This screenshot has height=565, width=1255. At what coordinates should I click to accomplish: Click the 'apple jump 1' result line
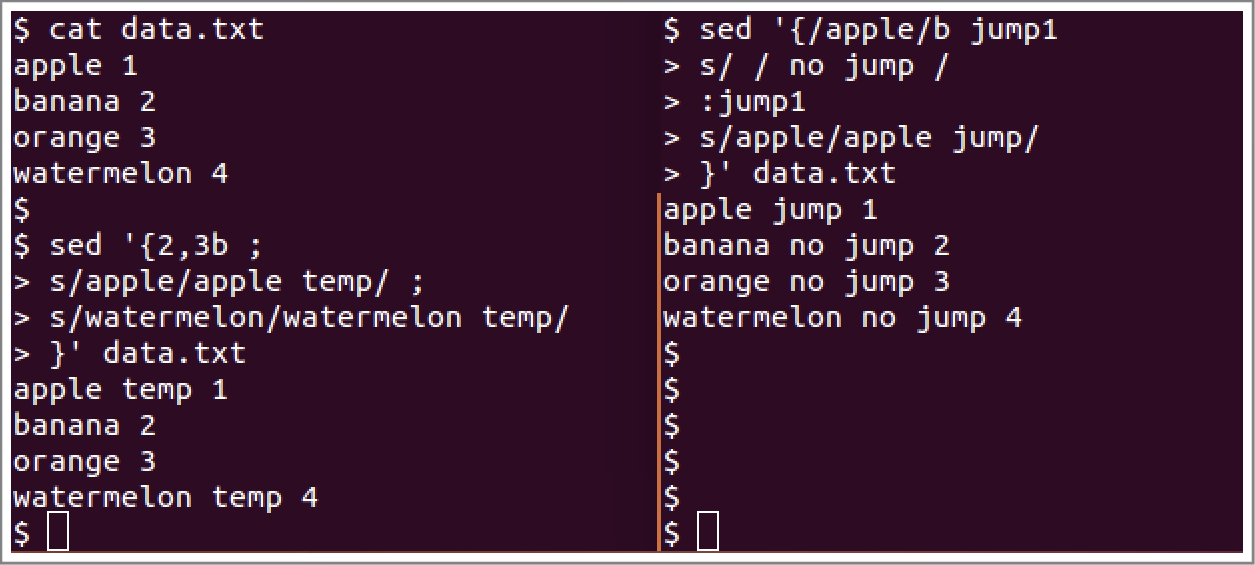(x=771, y=210)
